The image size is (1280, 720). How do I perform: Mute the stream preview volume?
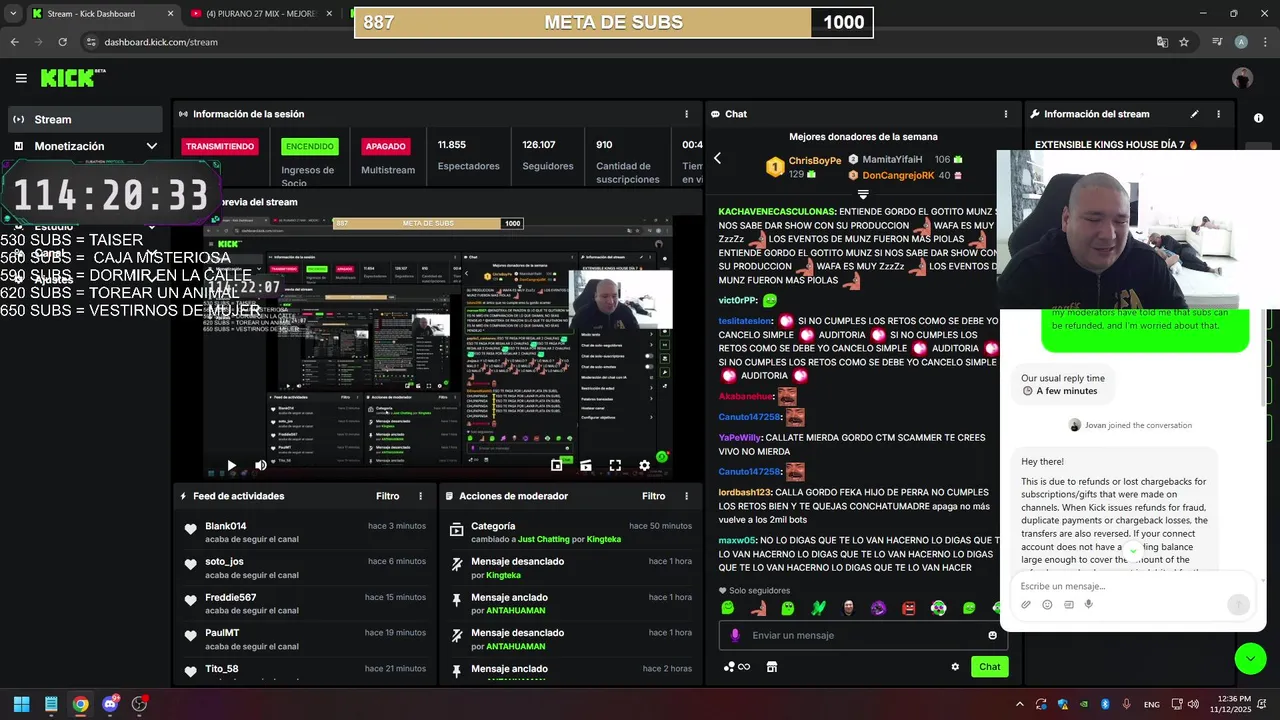(261, 465)
